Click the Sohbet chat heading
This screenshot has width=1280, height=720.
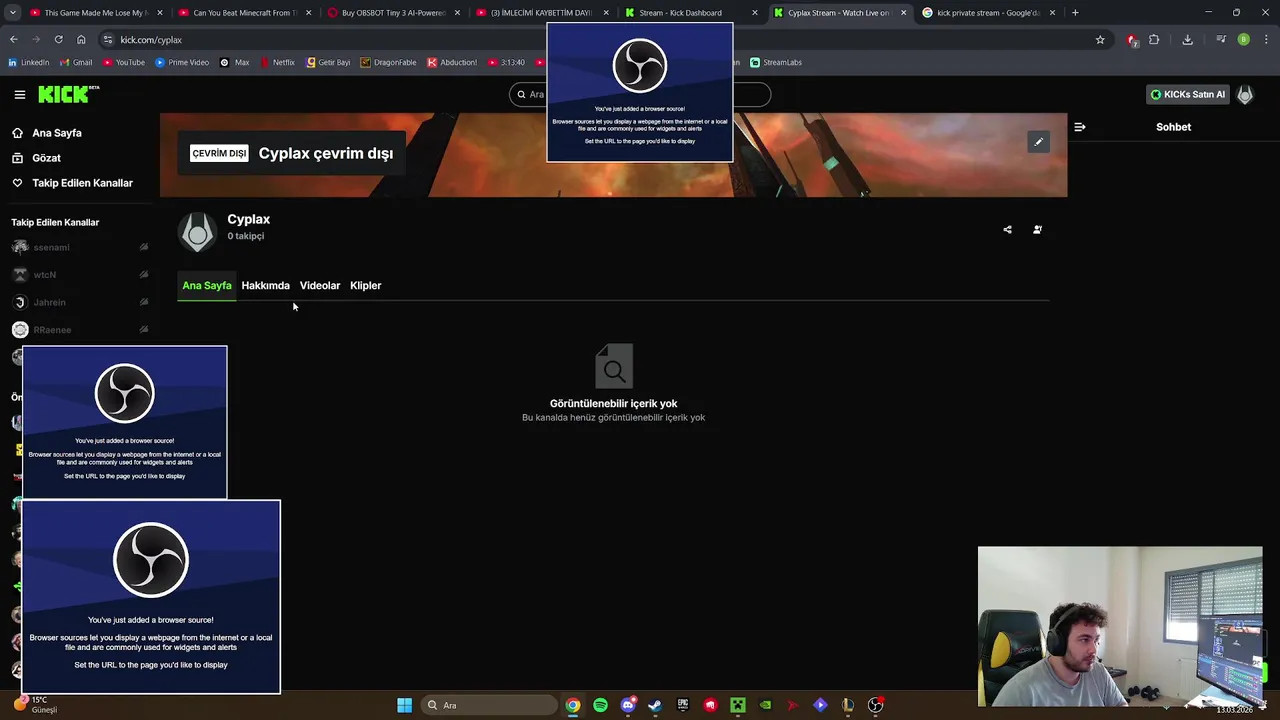[x=1173, y=127]
